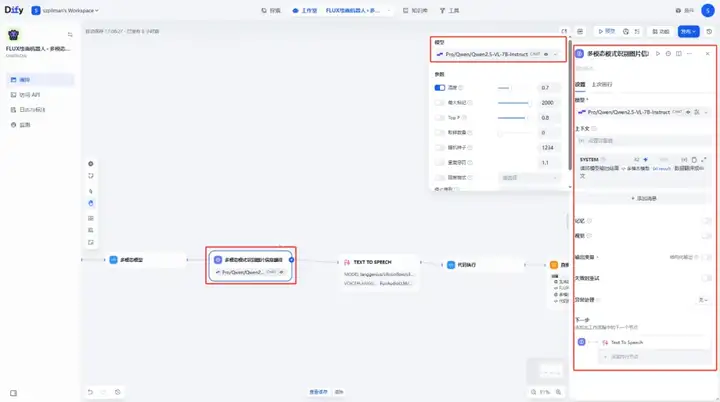This screenshot has width=720, height=402.
Task: Click the Preview (预览) button in top toolbar
Action: click(607, 31)
